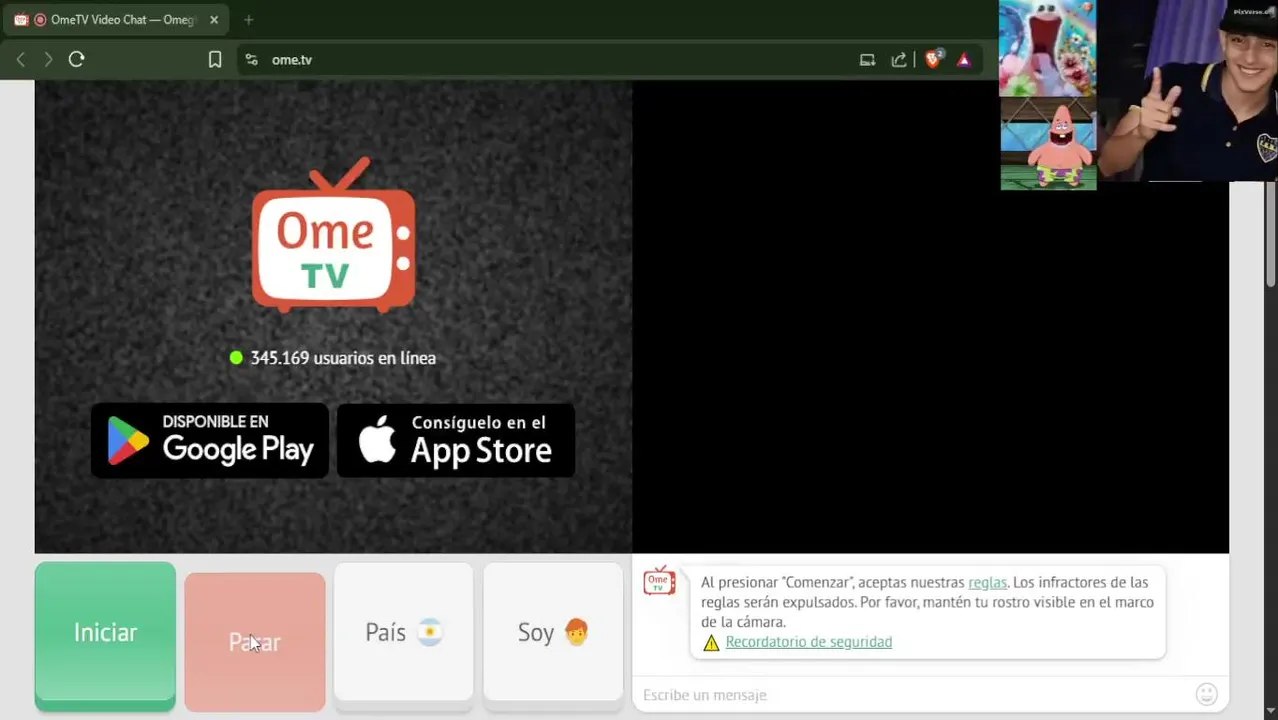The height and width of the screenshot is (720, 1278).
Task: Open picture-in-picture icon in address bar
Action: (867, 60)
